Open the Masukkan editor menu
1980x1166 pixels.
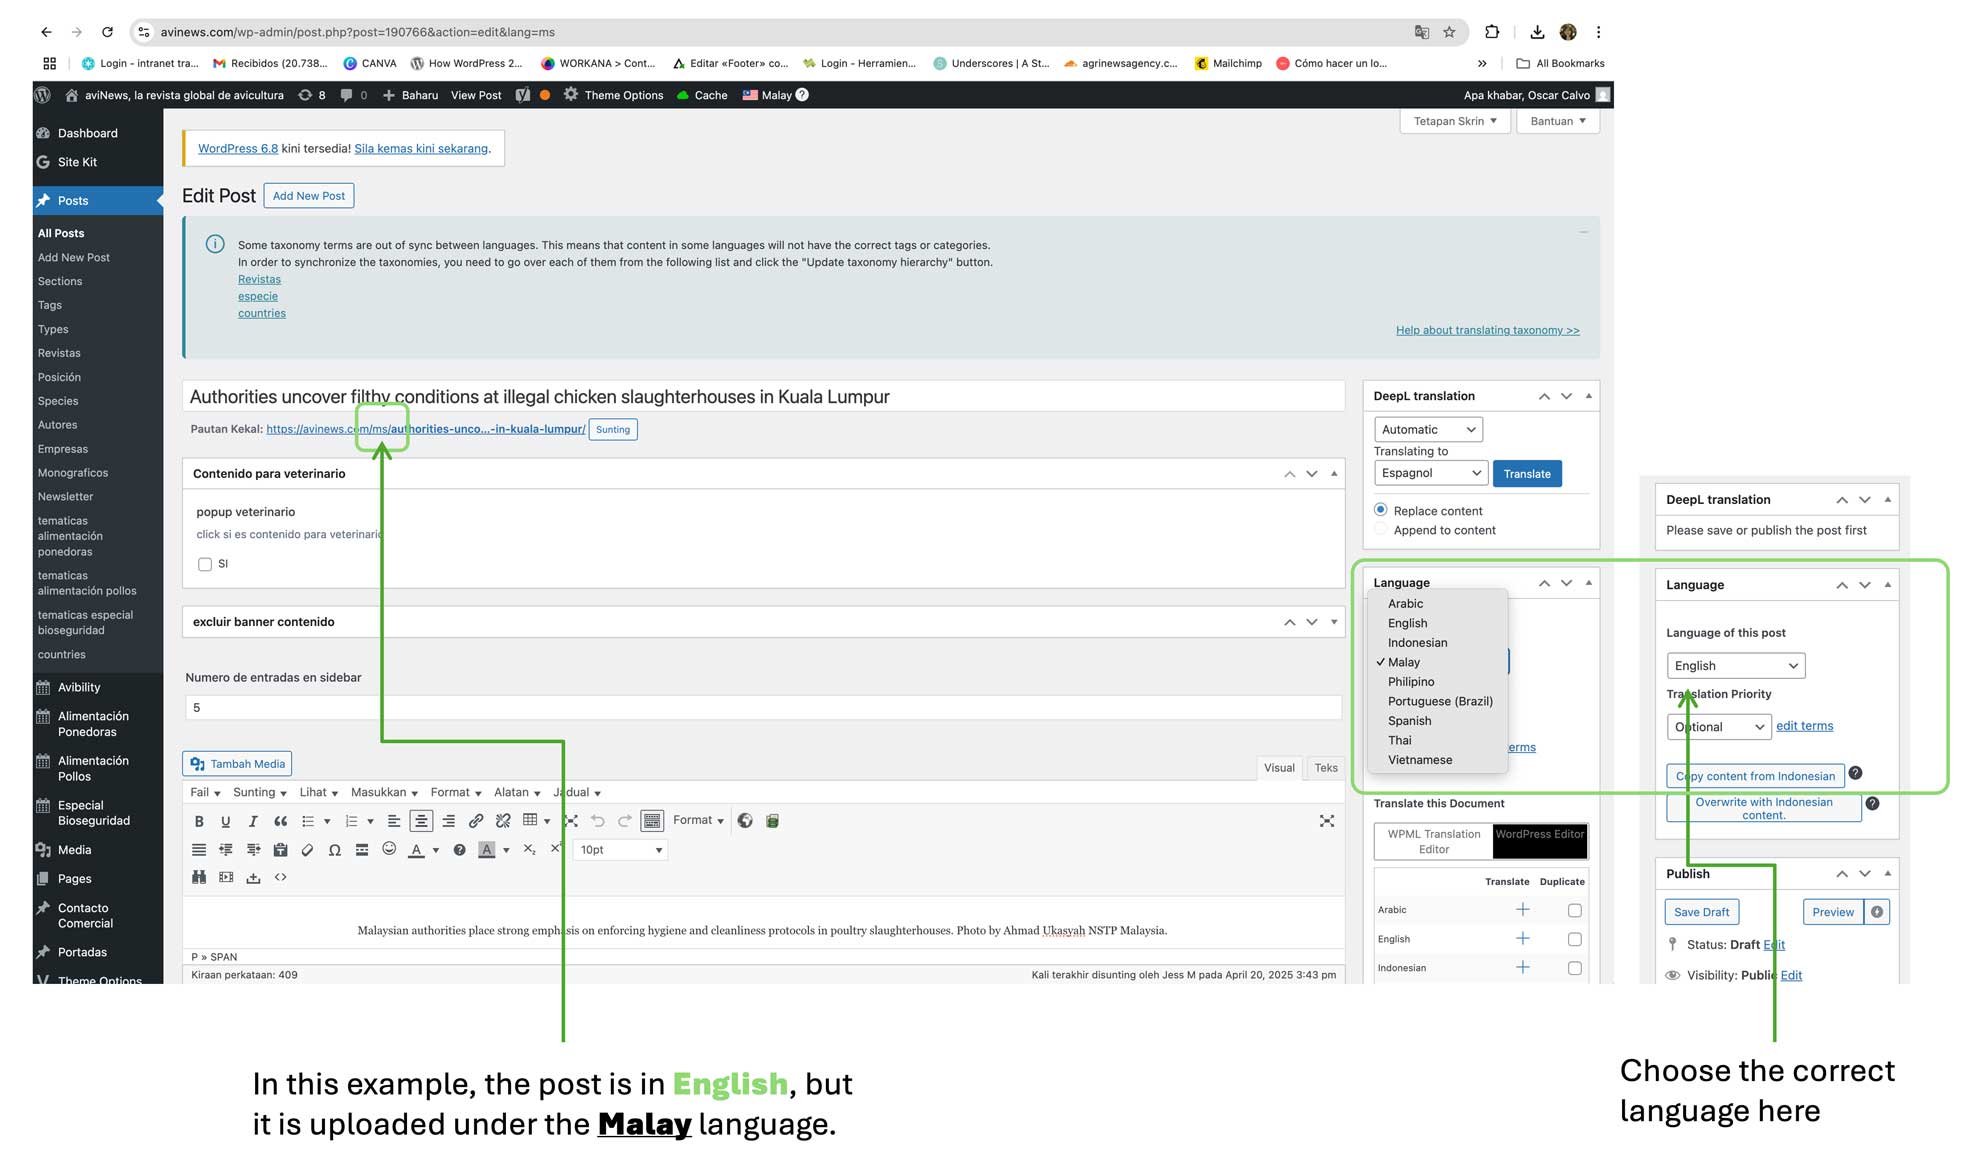coord(384,793)
